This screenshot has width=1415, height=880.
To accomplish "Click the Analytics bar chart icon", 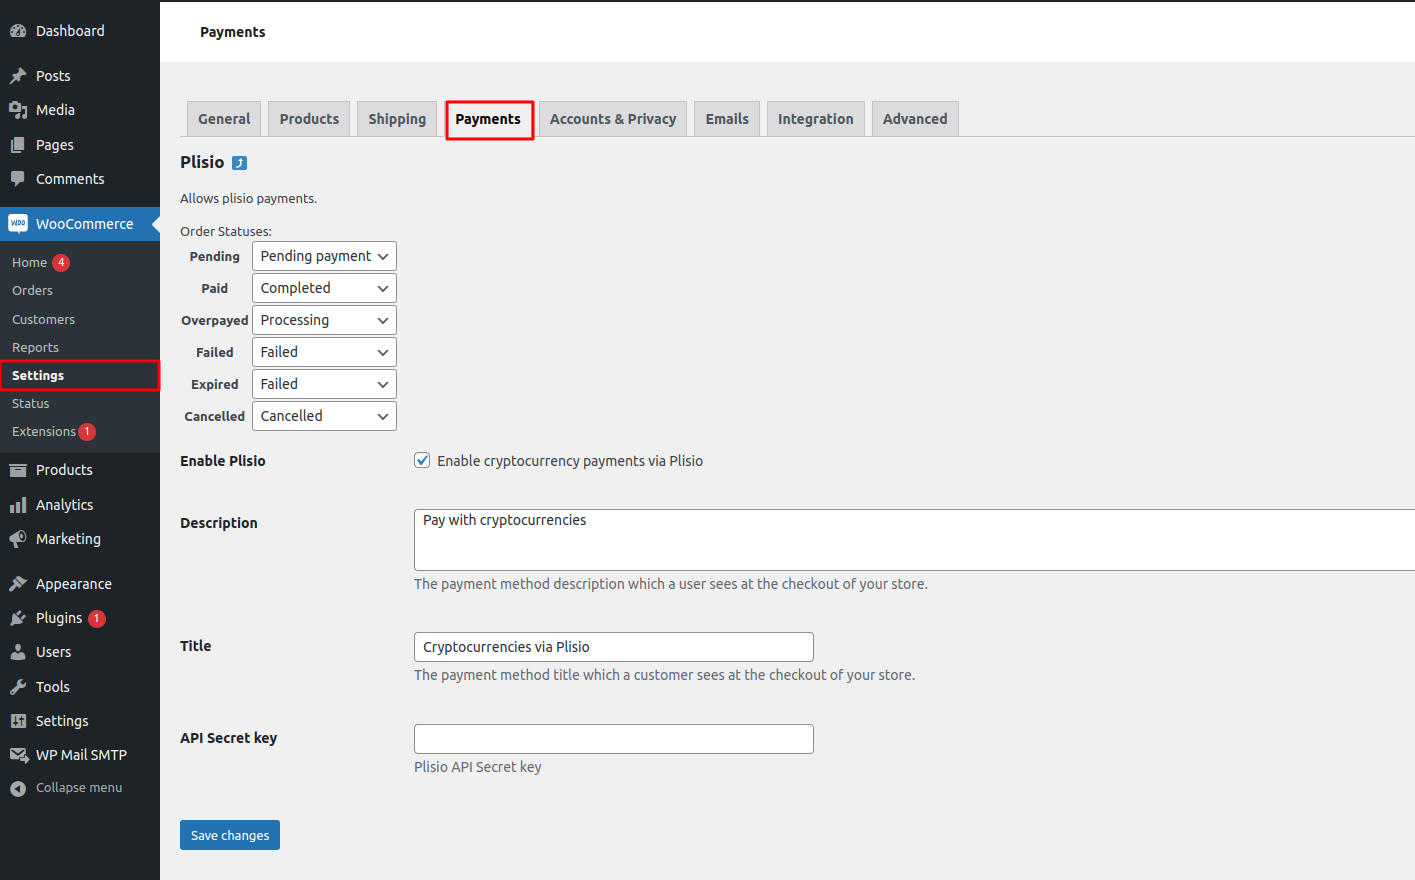I will (x=18, y=505).
